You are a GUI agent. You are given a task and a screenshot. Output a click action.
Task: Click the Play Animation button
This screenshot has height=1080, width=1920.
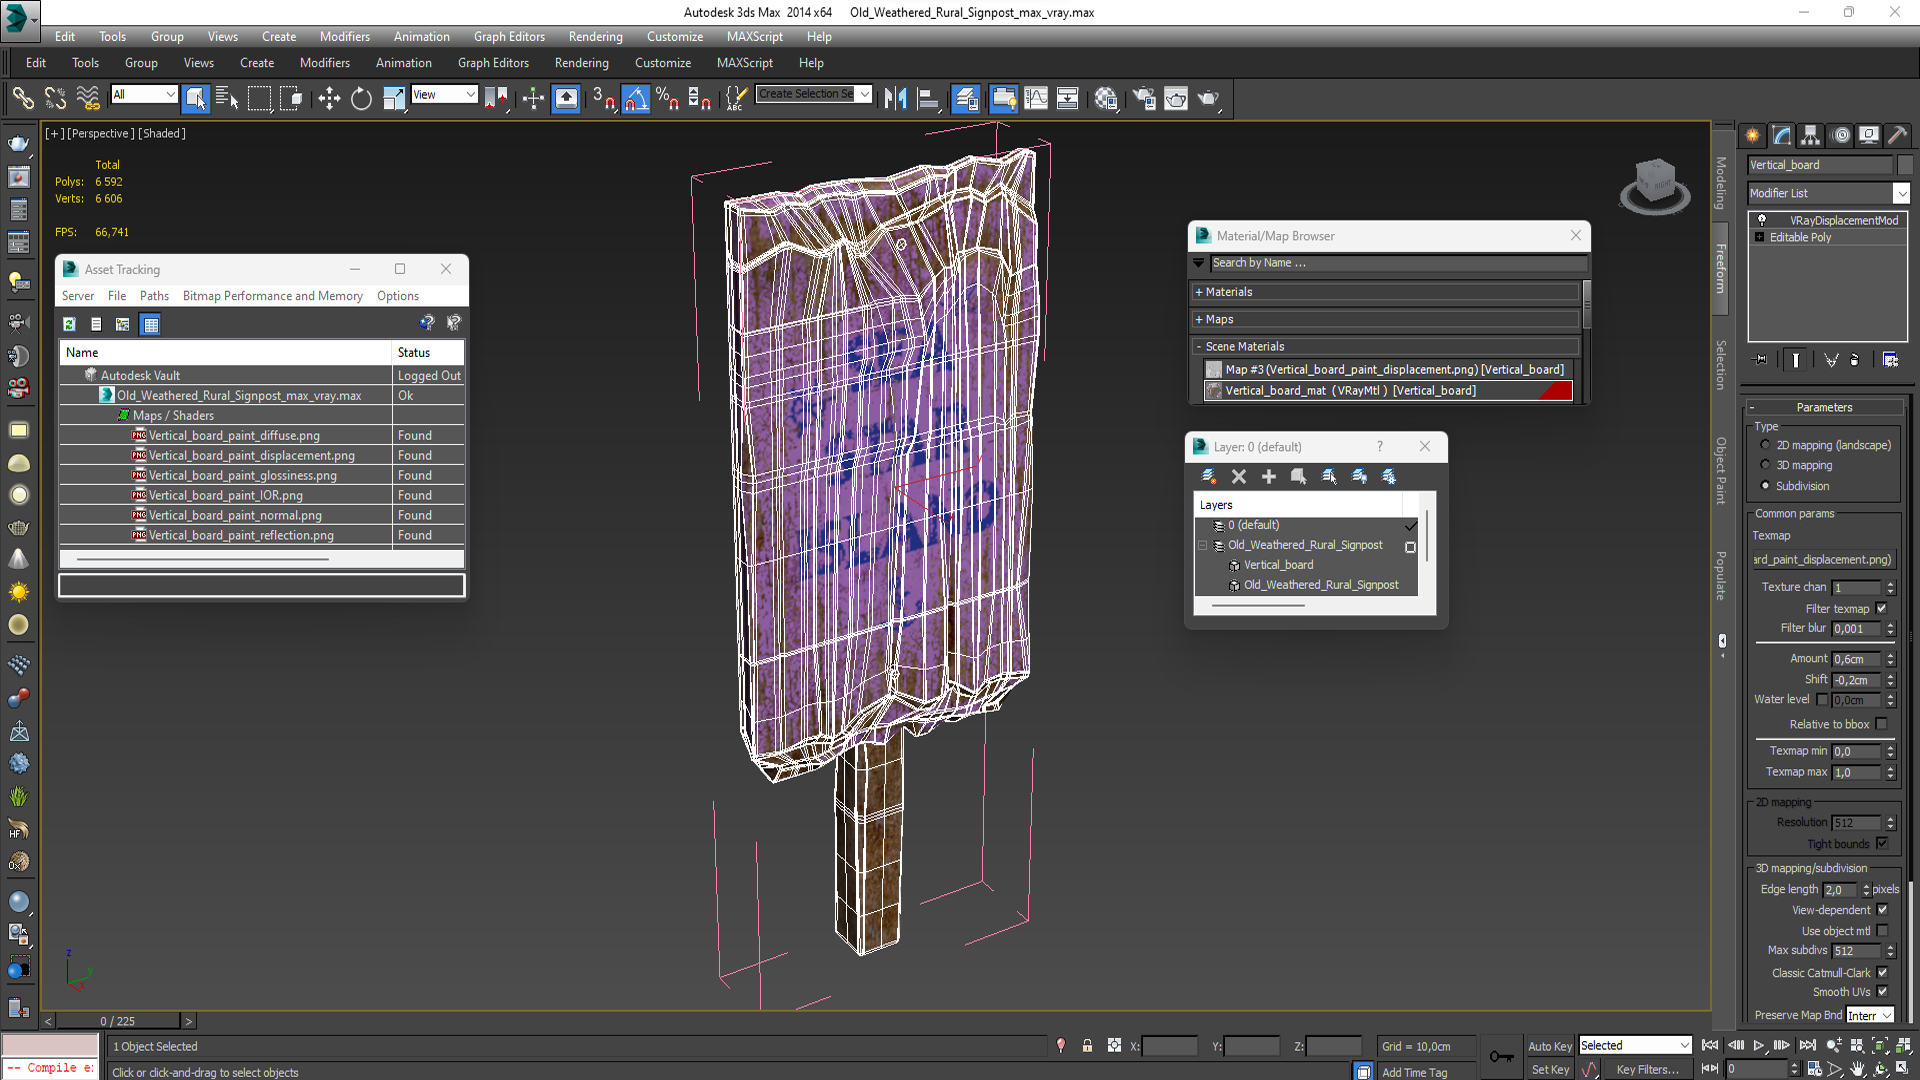pos(1758,1045)
